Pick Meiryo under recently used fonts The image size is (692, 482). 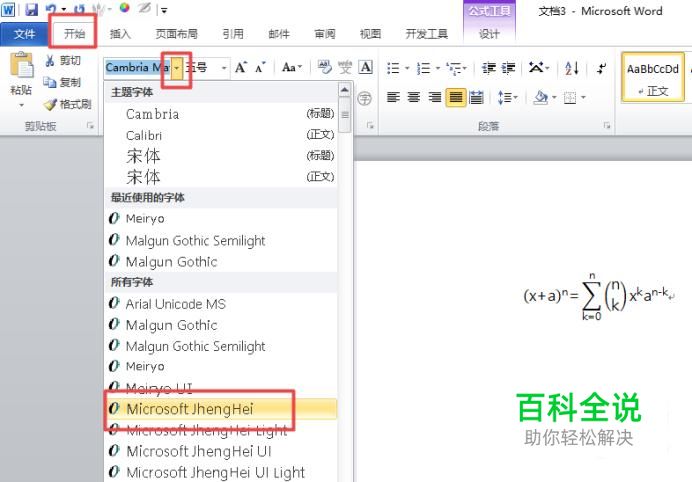(222, 218)
